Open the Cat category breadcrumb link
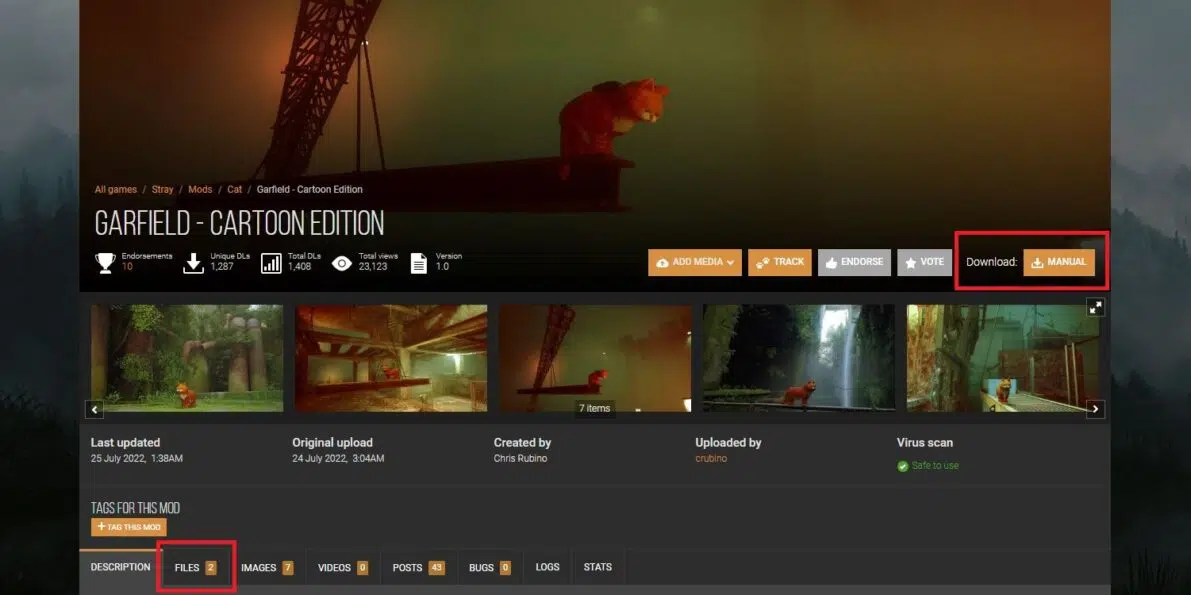This screenshot has width=1191, height=595. coord(235,189)
